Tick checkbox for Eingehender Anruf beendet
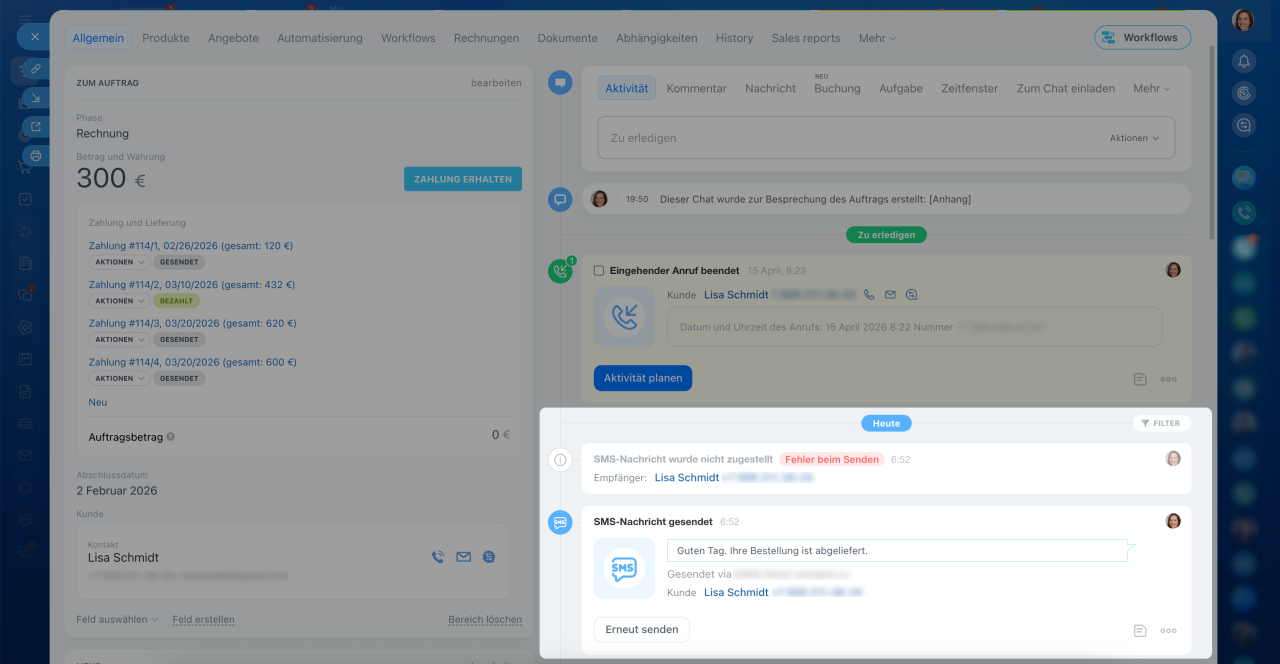This screenshot has height=664, width=1280. click(x=599, y=270)
